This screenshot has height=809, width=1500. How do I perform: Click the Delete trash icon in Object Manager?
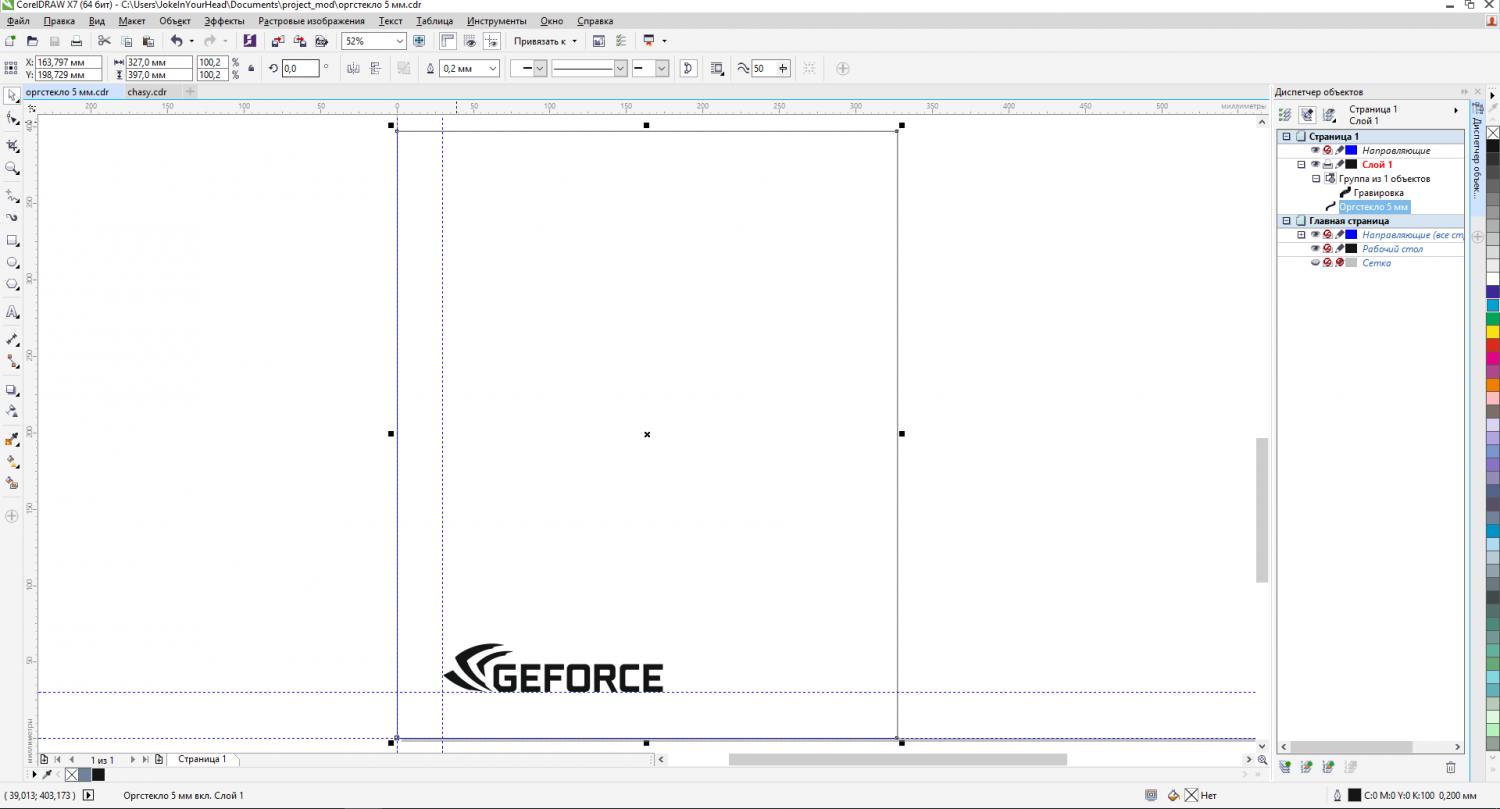(x=1451, y=767)
